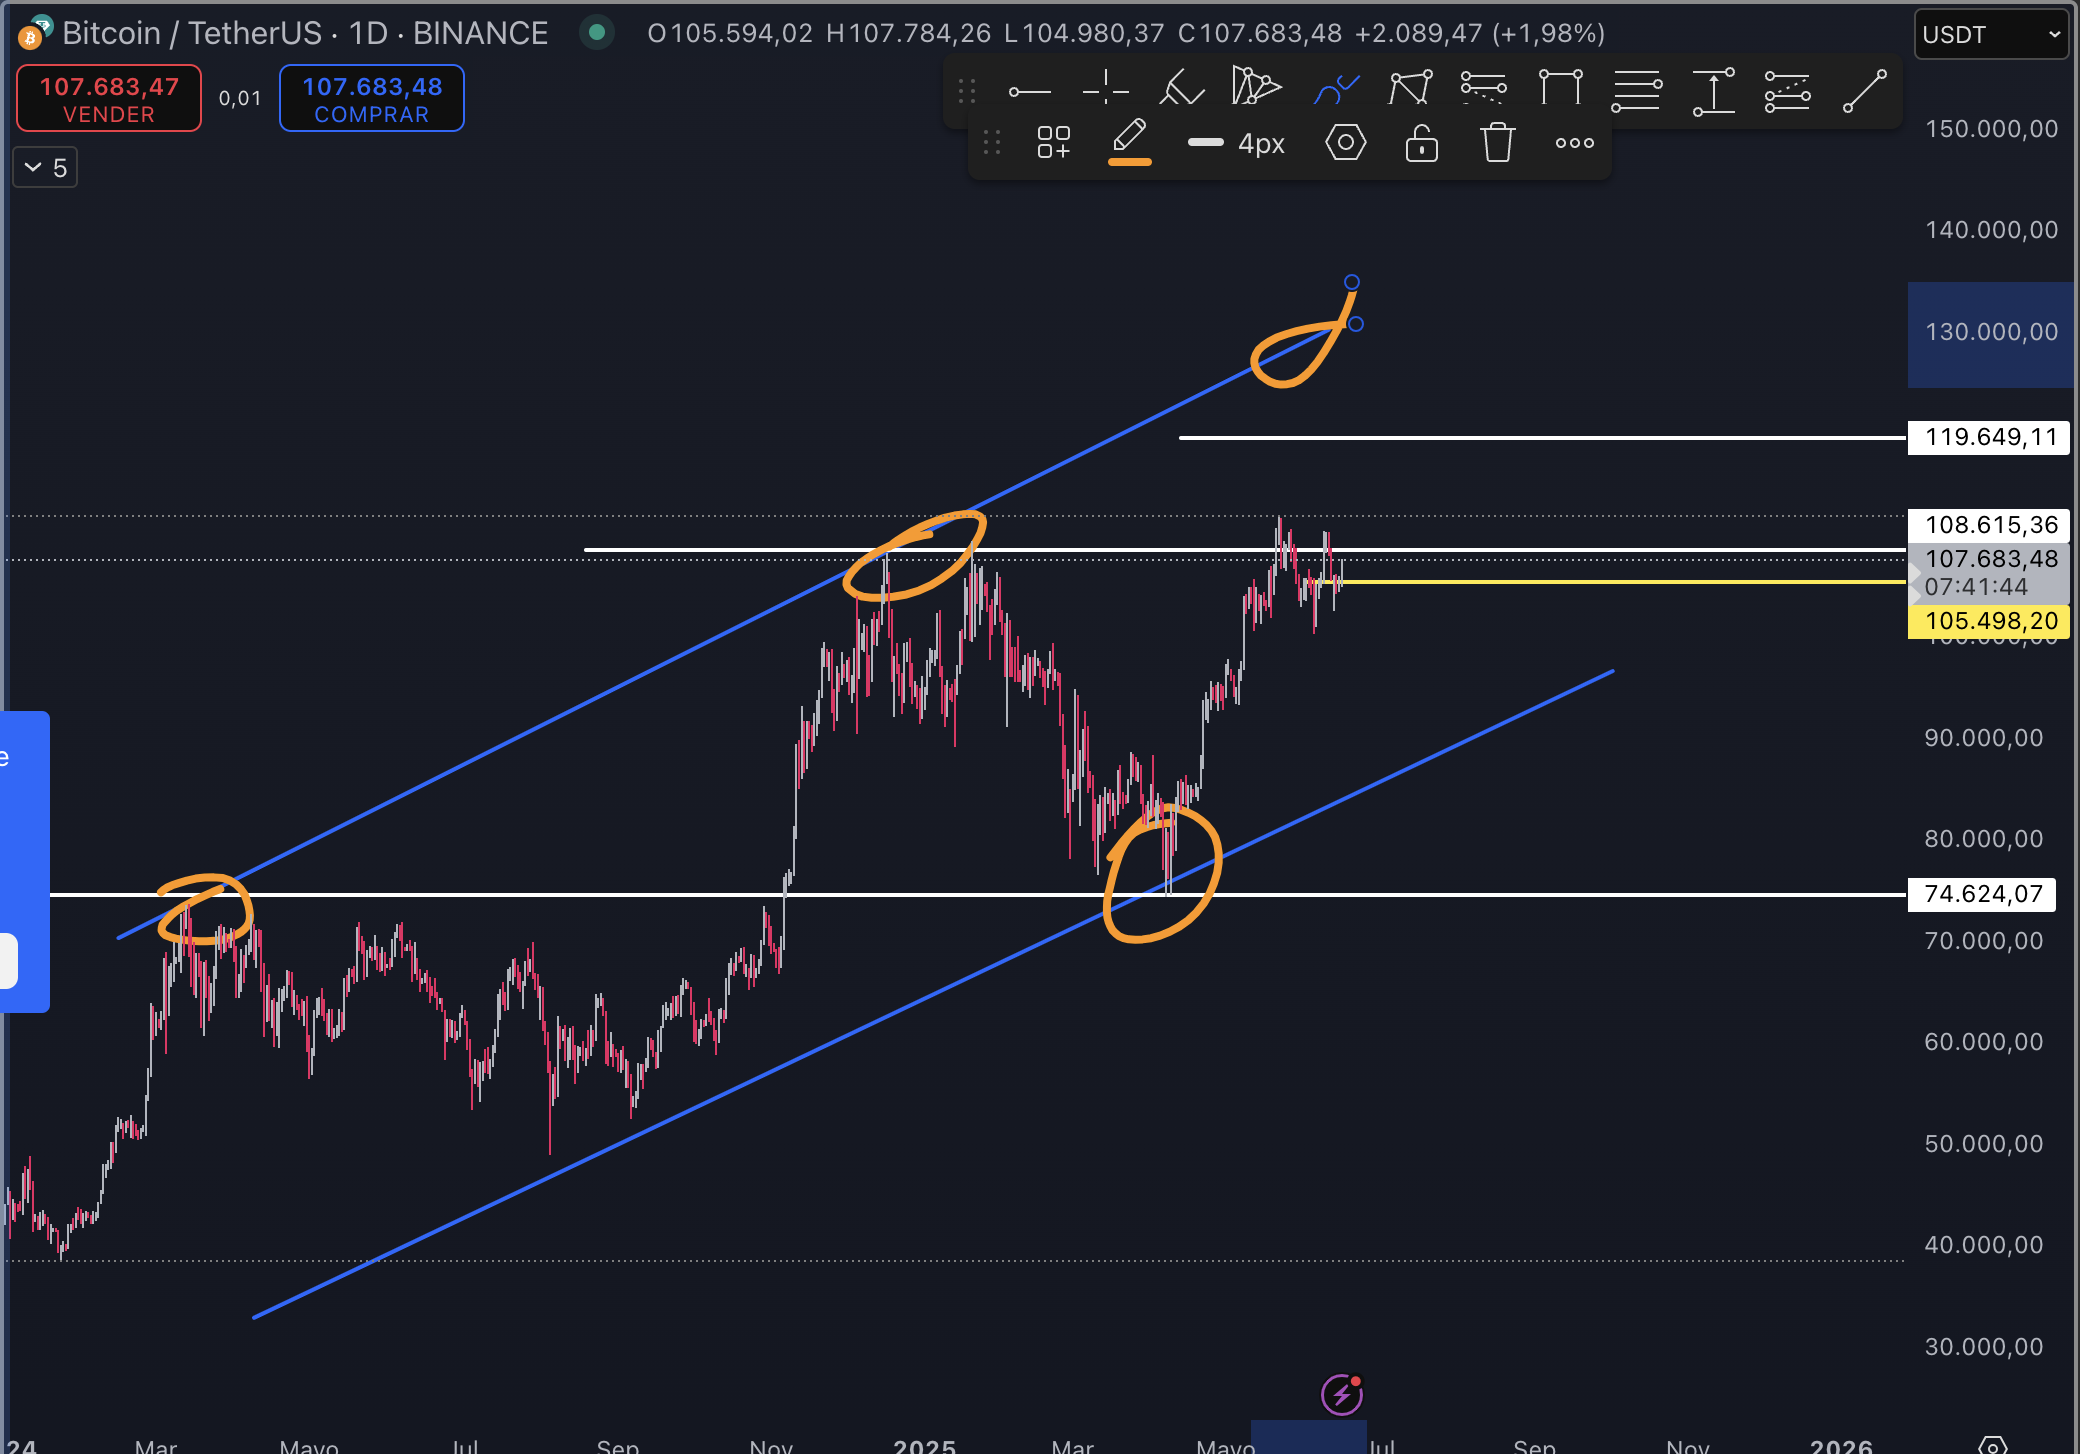The height and width of the screenshot is (1454, 2080).
Task: Click the Nov label near 2026 on the time axis
Action: pyautogui.click(x=1687, y=1446)
